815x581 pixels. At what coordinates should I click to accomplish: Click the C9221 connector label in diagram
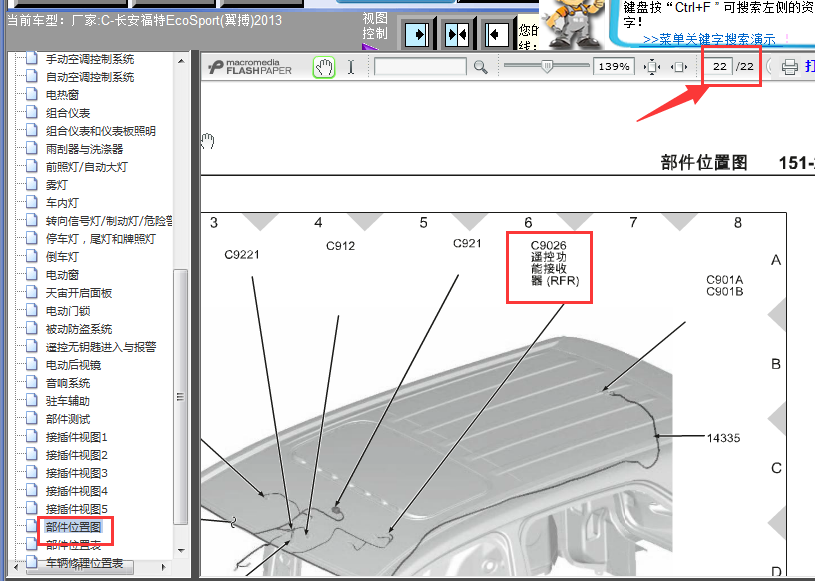[x=242, y=255]
